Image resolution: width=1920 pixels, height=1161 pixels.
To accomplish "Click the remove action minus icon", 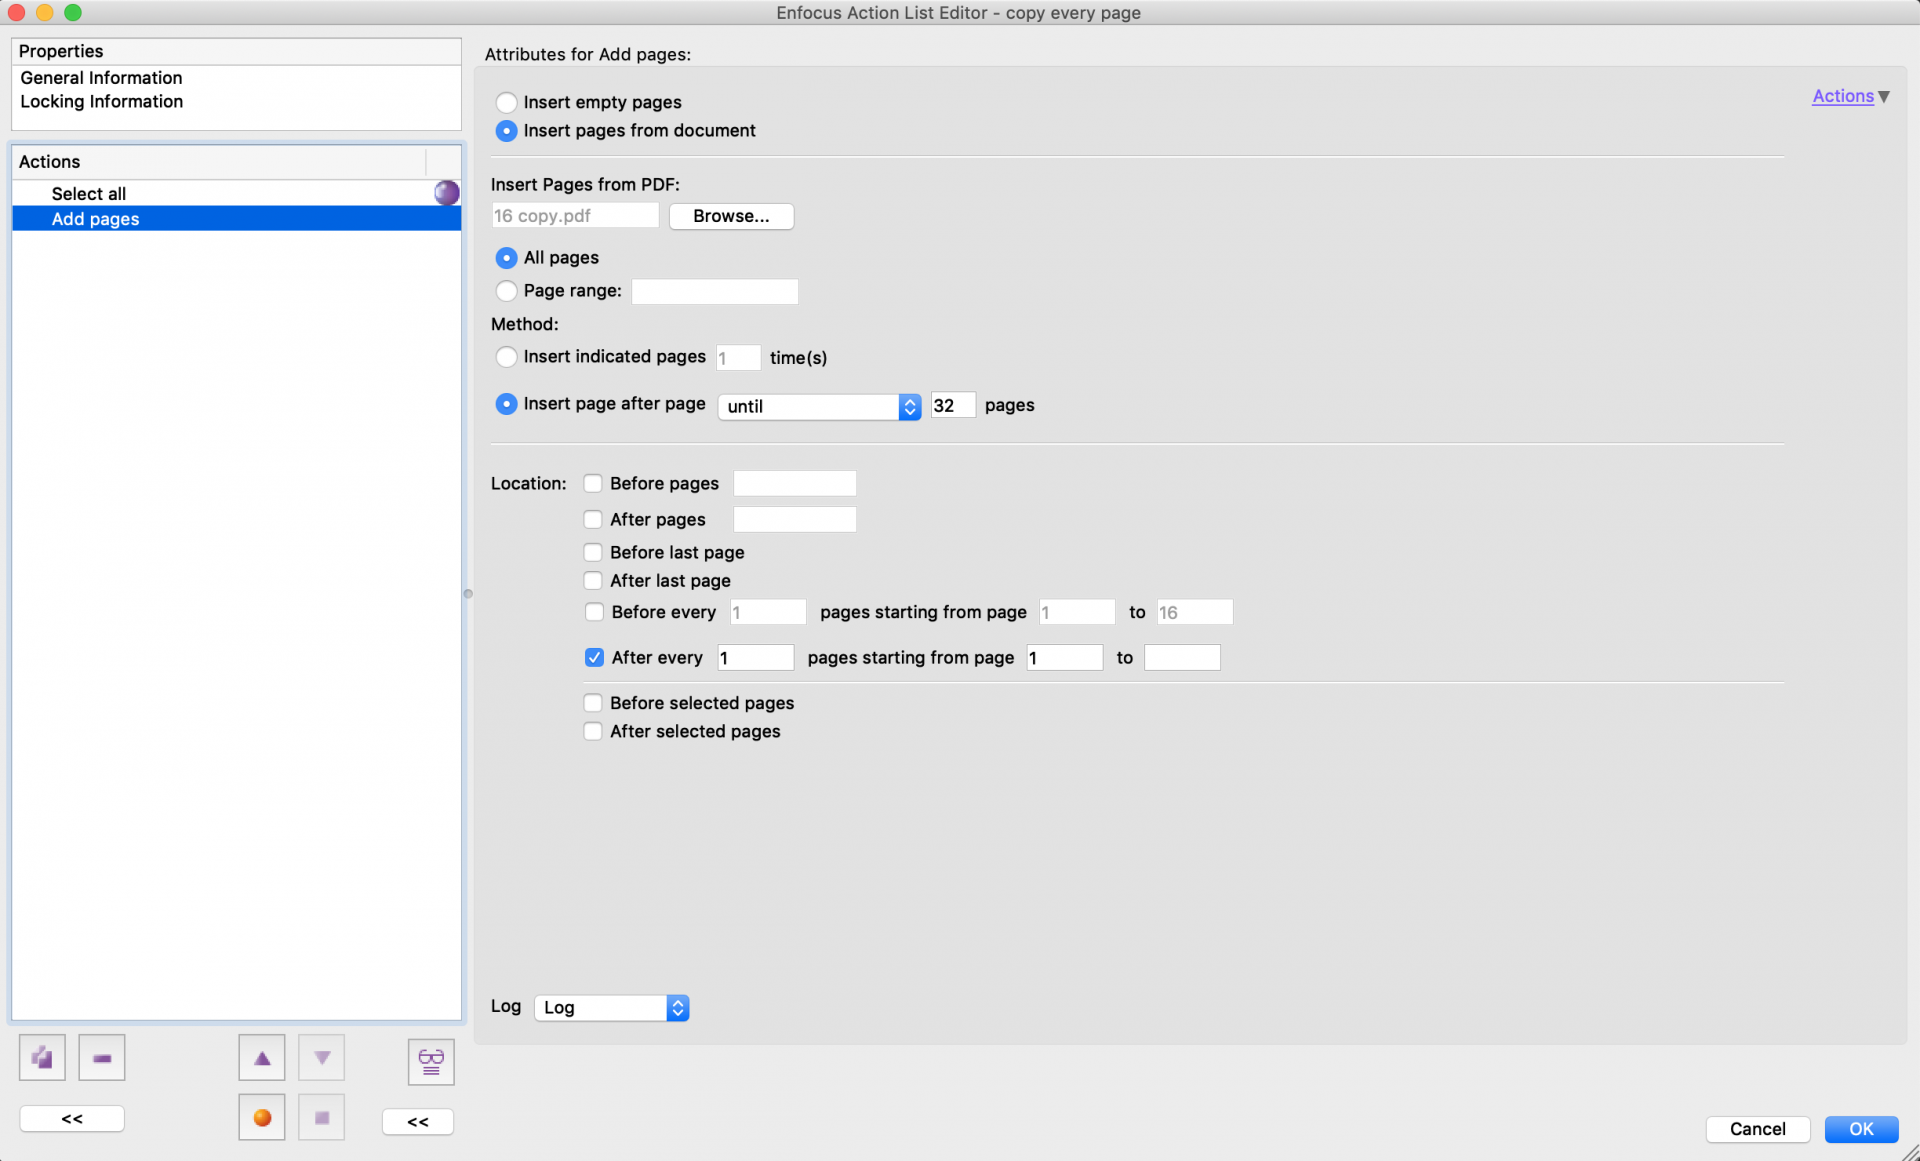I will [x=102, y=1058].
